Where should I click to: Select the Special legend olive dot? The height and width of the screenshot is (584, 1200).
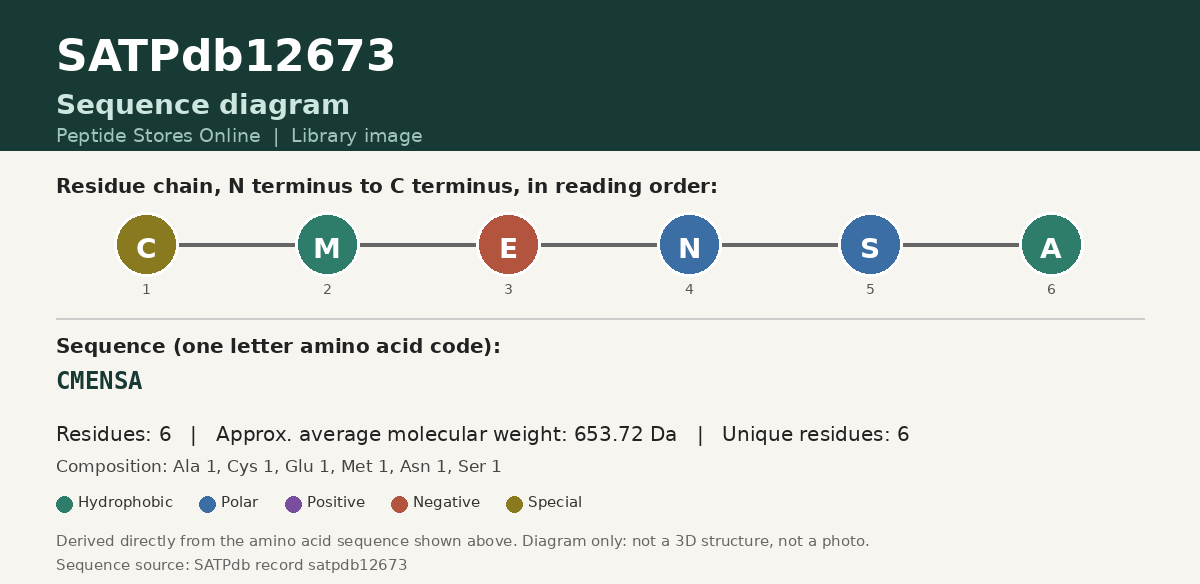pos(515,504)
